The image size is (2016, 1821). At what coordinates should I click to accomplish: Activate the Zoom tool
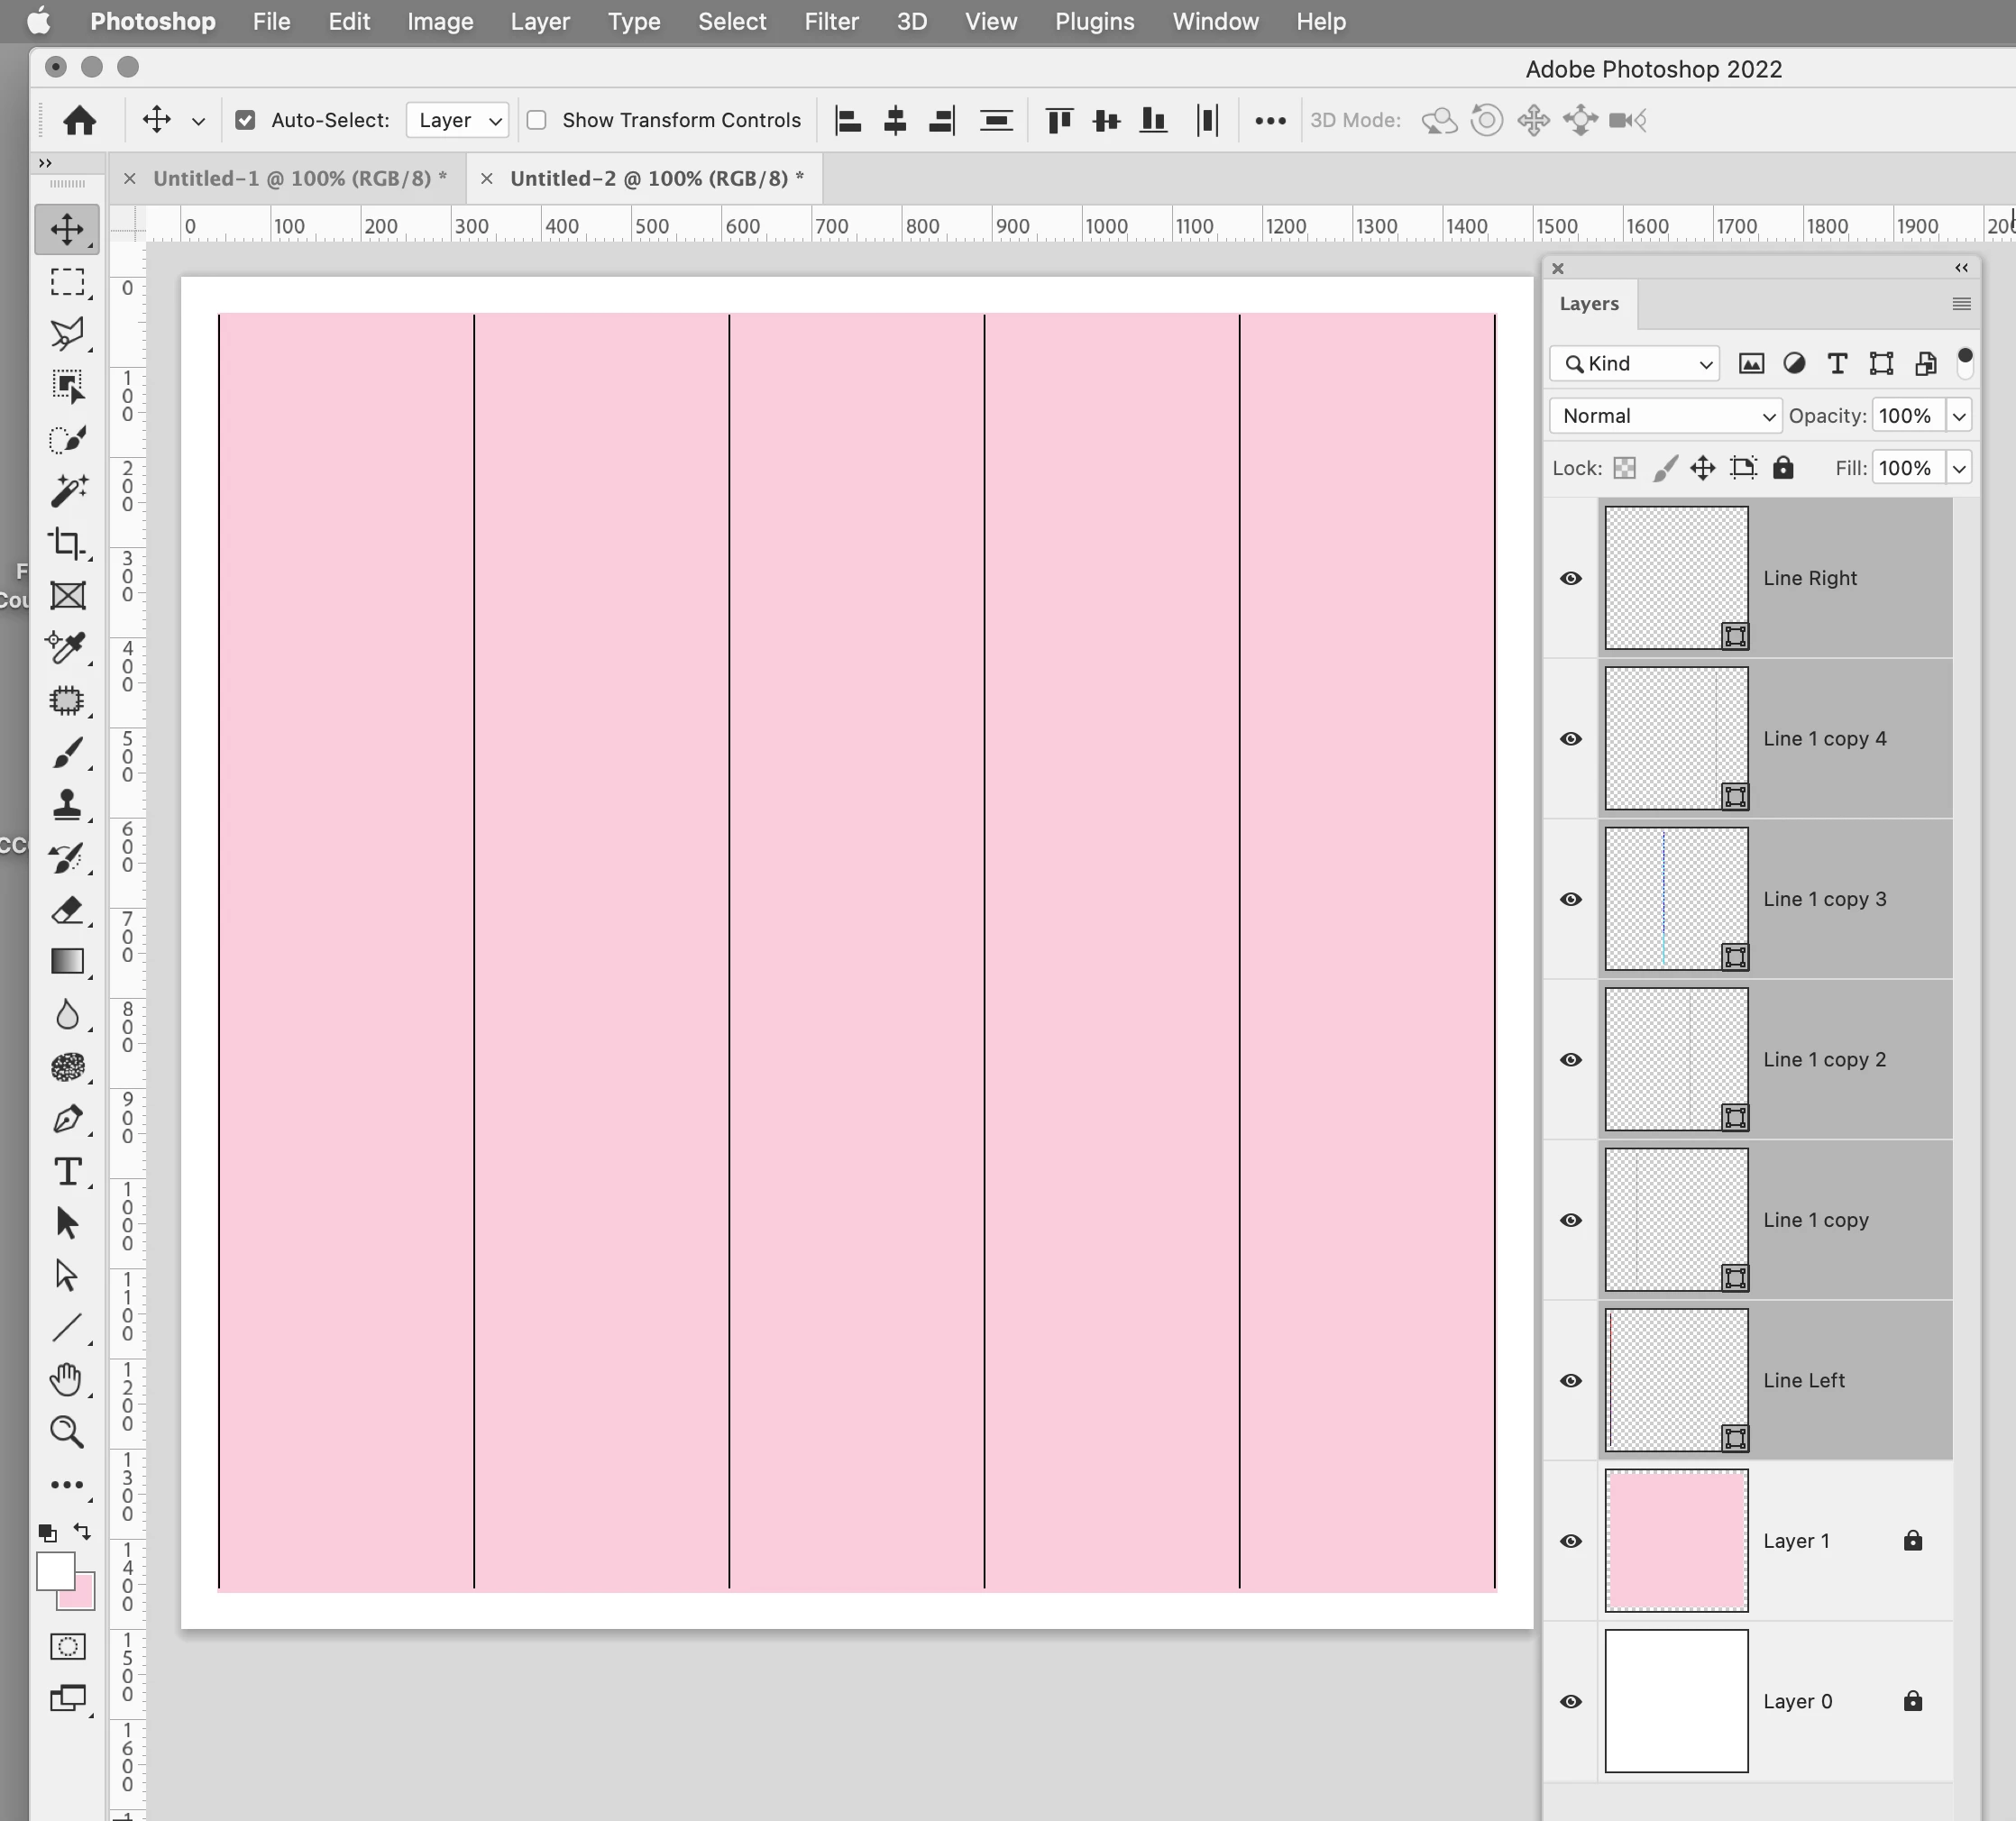click(67, 1431)
